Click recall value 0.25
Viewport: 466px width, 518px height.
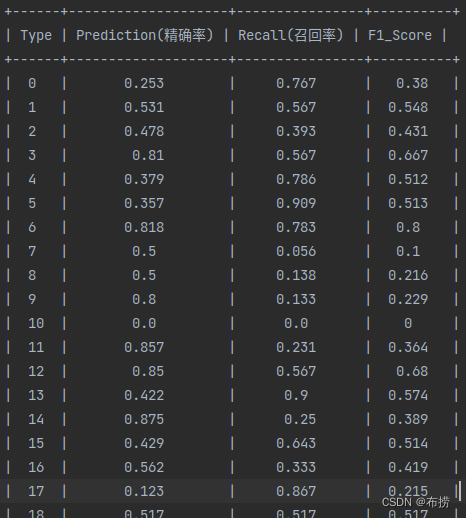tap(300, 419)
